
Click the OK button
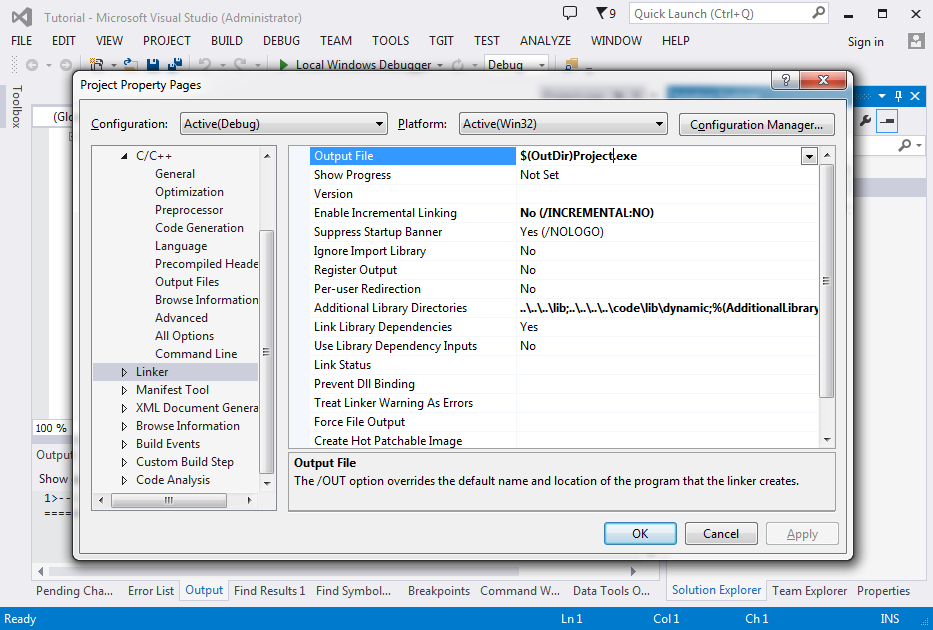click(640, 534)
